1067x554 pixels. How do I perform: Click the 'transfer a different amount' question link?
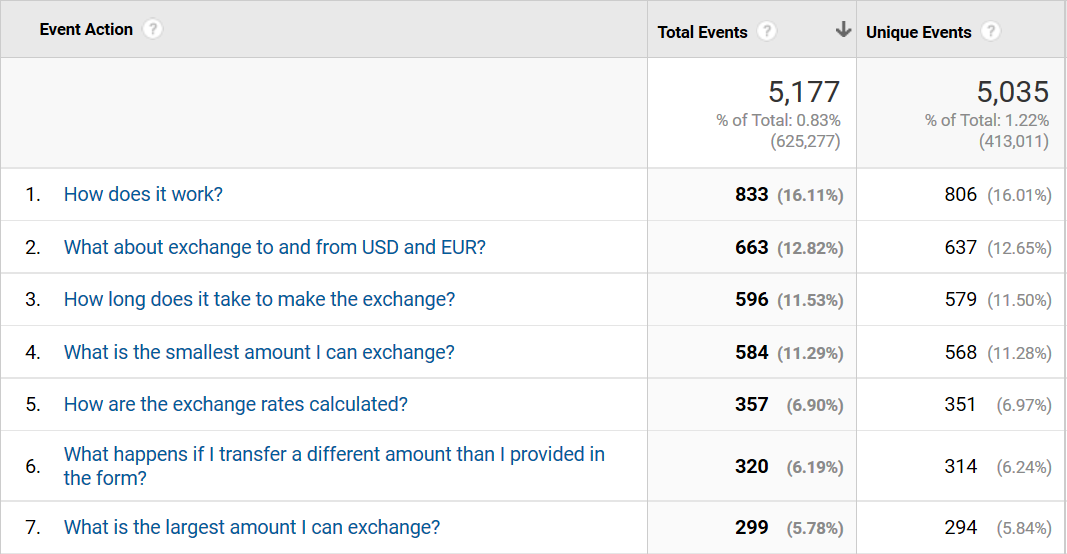[x=334, y=455]
